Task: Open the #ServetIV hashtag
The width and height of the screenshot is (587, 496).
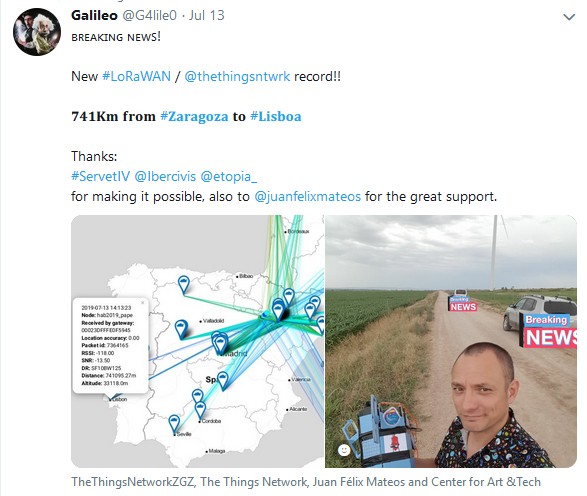Action: tap(100, 176)
